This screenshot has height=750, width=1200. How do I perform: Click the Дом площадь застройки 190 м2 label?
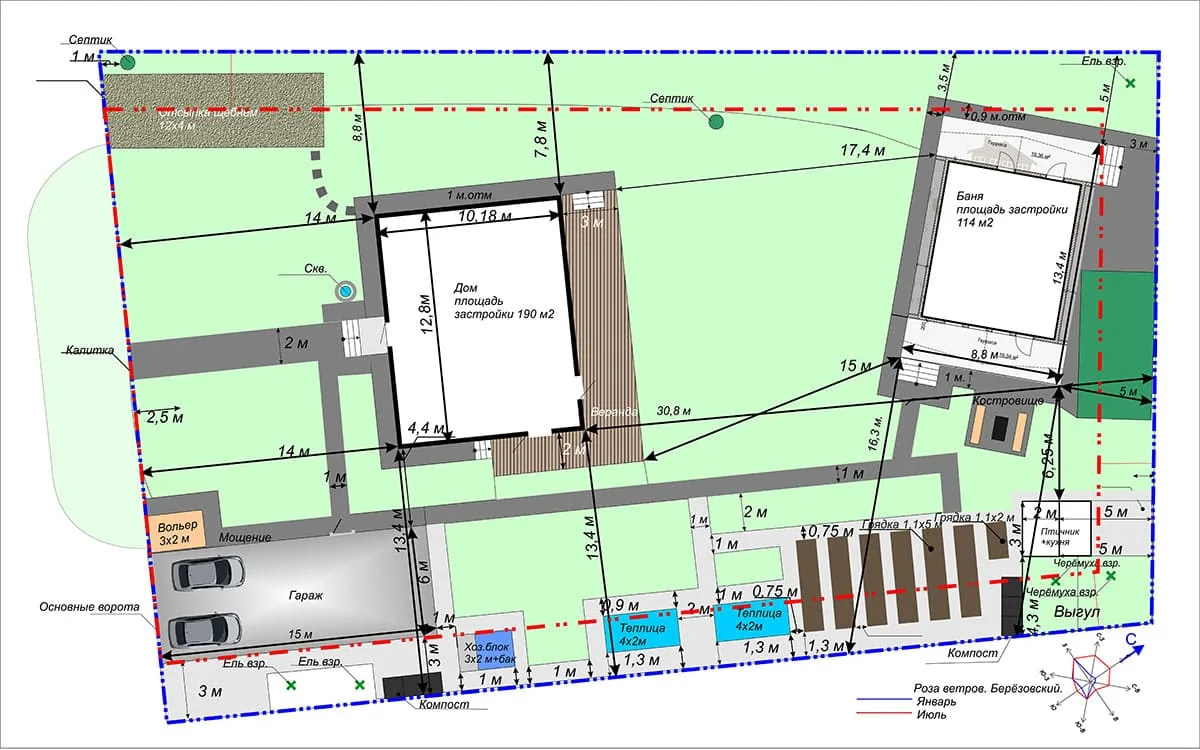(x=504, y=300)
